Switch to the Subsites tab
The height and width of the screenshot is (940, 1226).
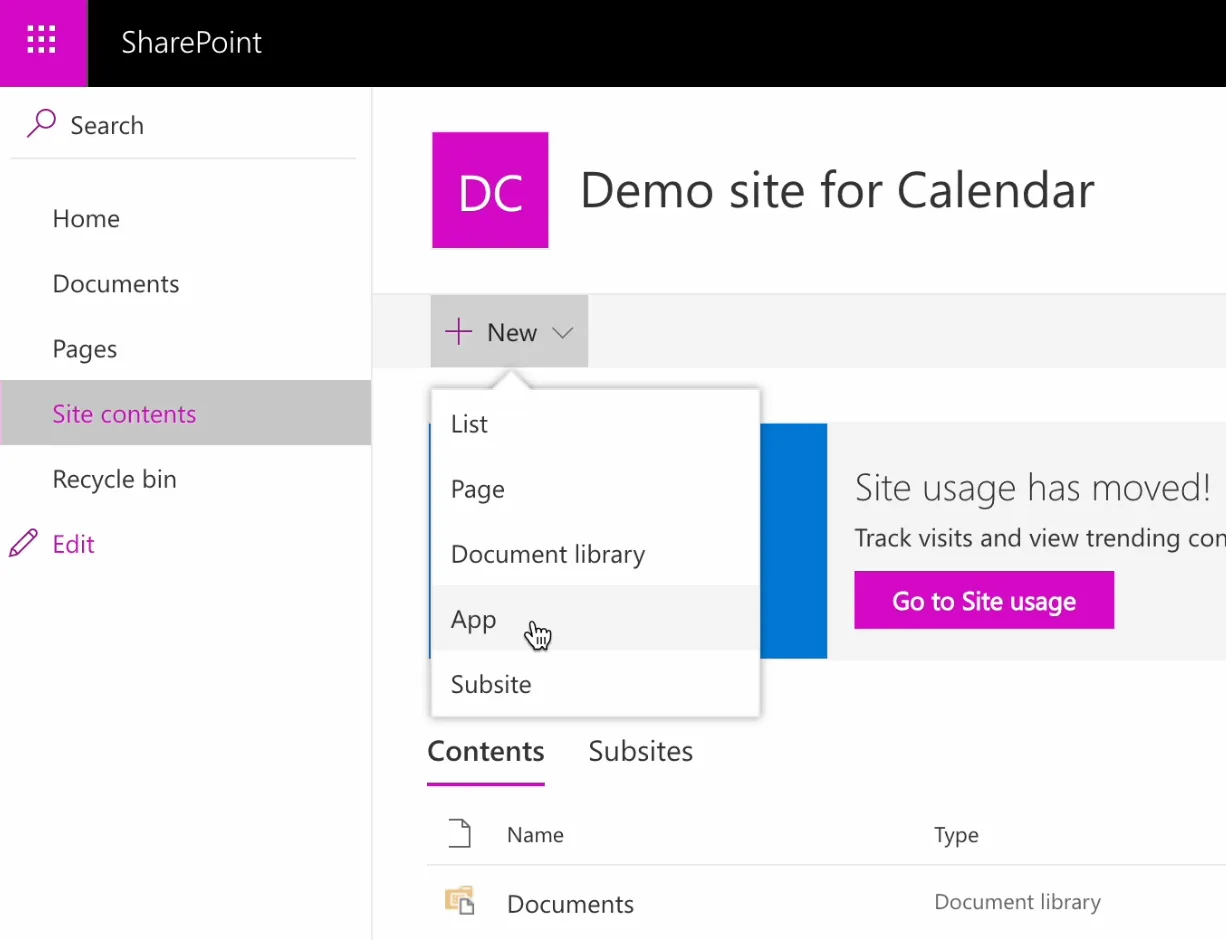click(x=641, y=752)
